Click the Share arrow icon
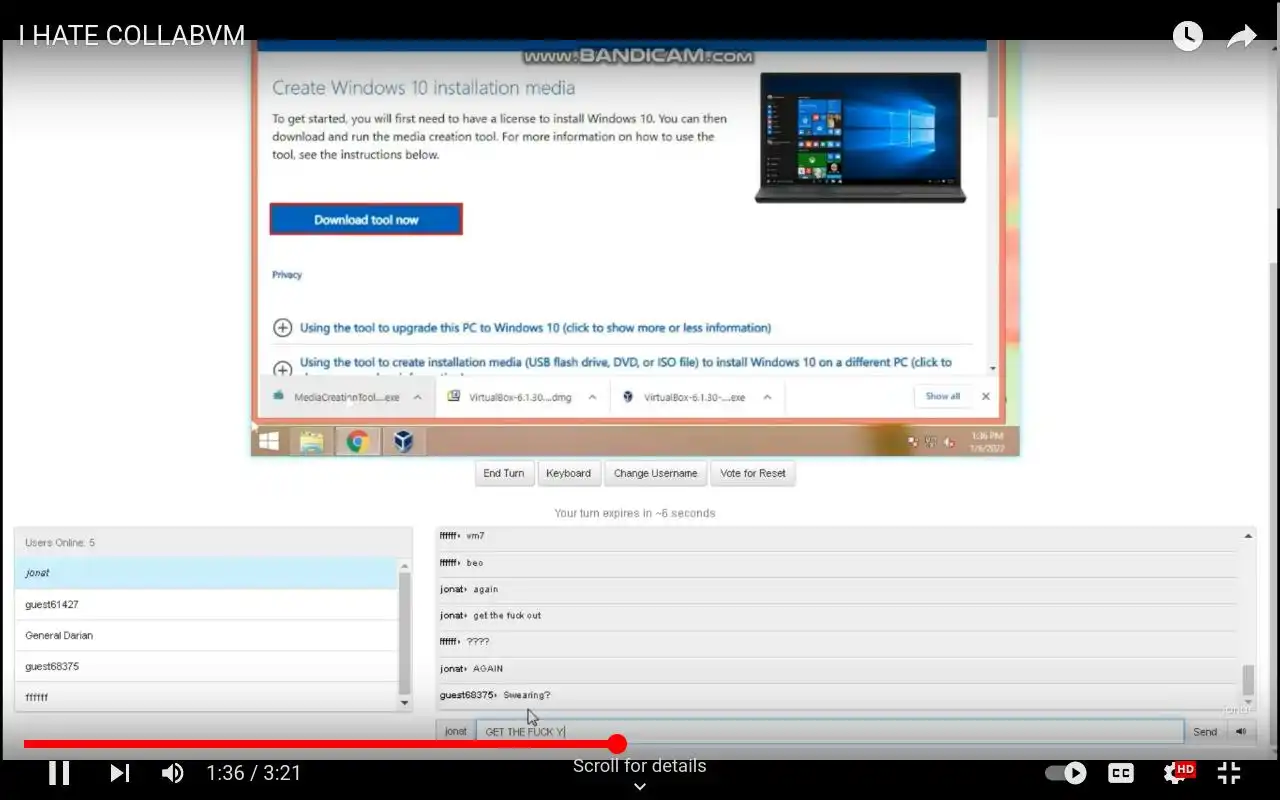Image resolution: width=1280 pixels, height=800 pixels. click(1242, 37)
